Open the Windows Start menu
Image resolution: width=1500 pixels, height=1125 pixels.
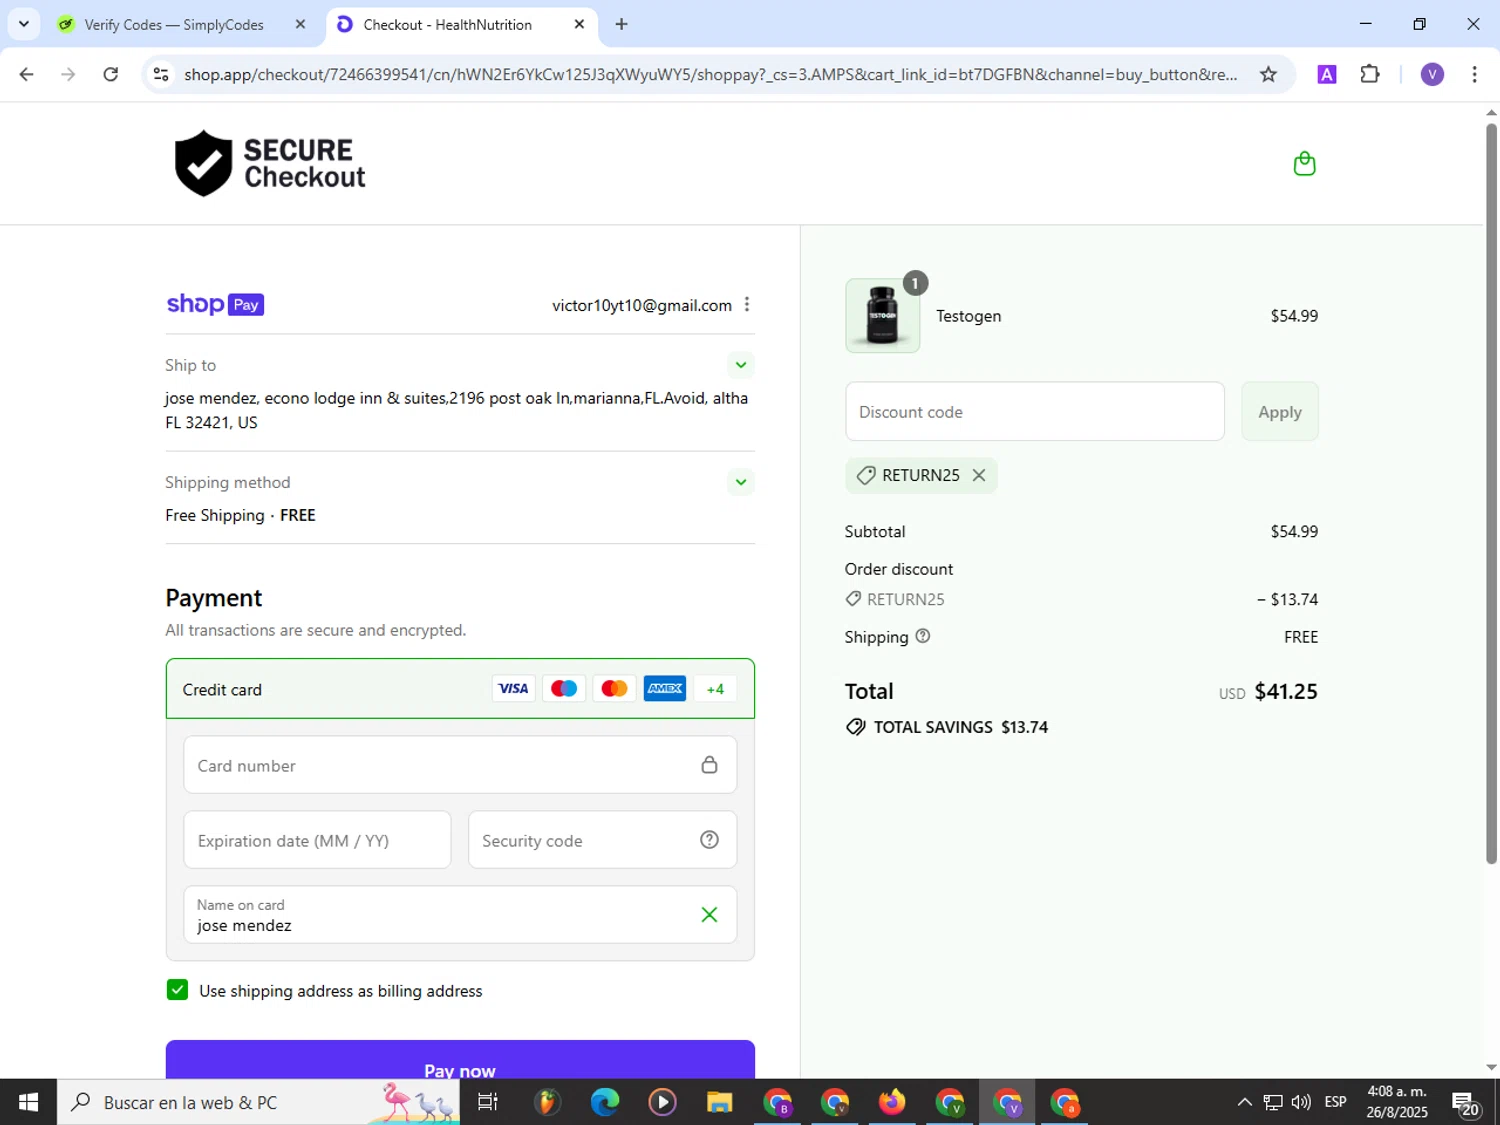point(28,1102)
